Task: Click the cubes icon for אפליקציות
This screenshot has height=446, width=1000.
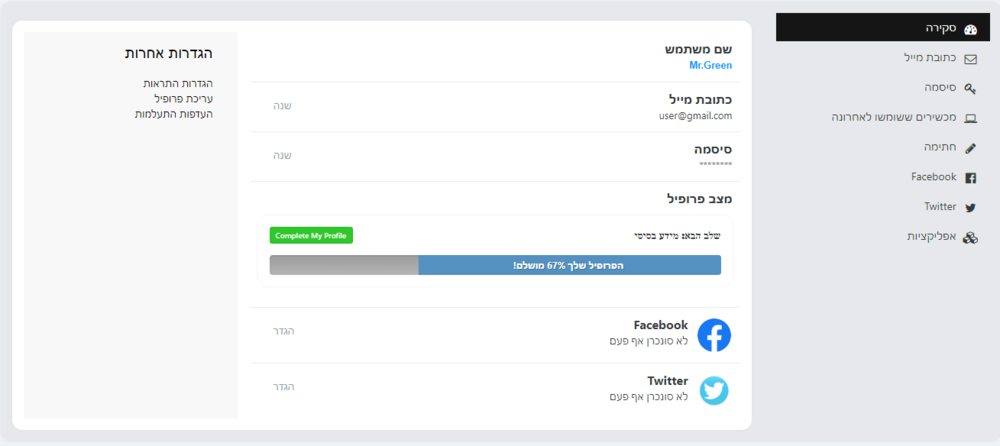Action: pos(969,238)
